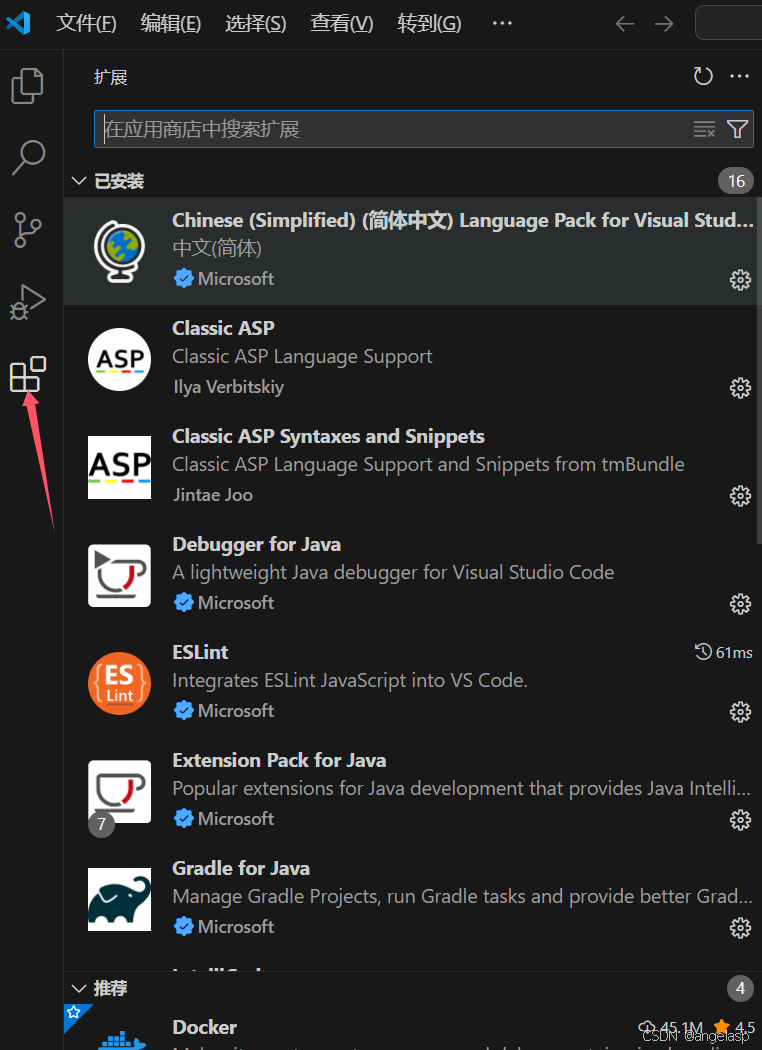Click the installed count badge 16

click(736, 181)
